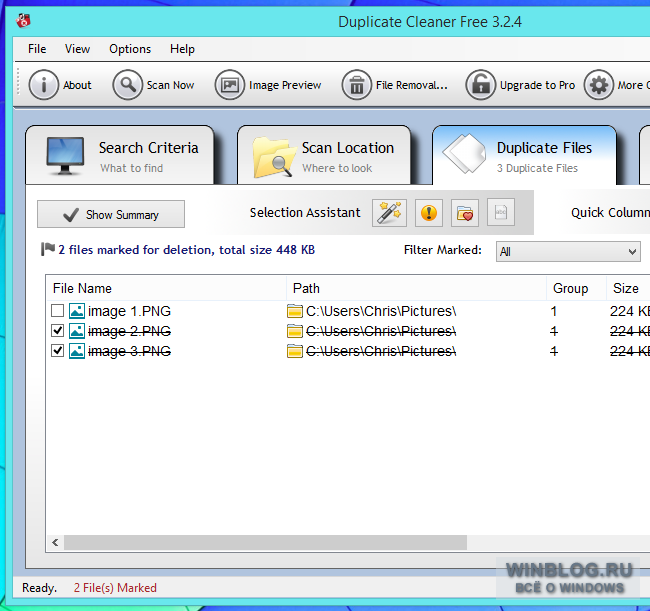Open More Options gear icon
Image resolution: width=650 pixels, height=611 pixels.
pos(599,85)
